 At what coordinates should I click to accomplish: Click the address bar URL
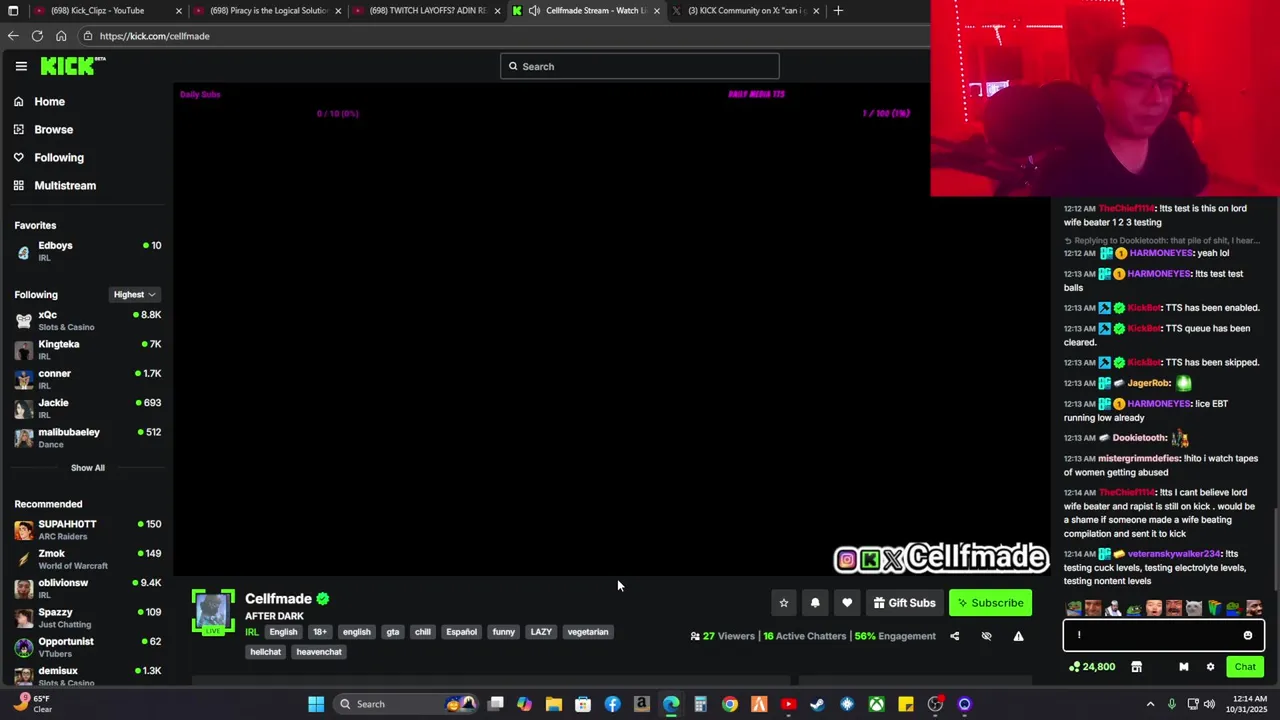coord(154,36)
